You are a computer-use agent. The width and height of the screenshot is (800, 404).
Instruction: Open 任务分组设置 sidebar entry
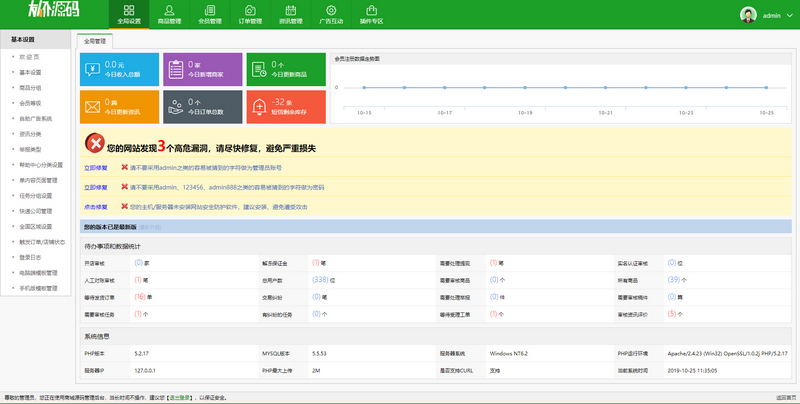tap(36, 195)
